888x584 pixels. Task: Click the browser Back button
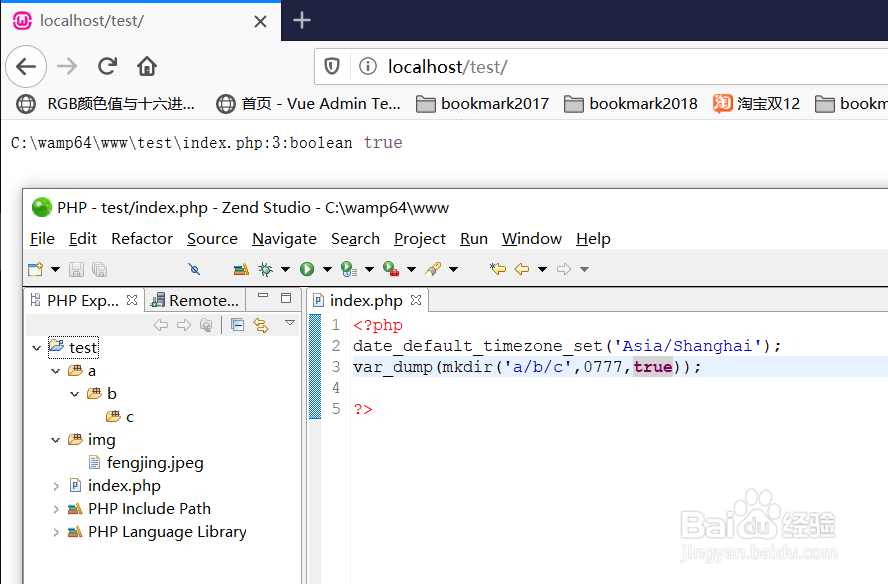click(26, 66)
